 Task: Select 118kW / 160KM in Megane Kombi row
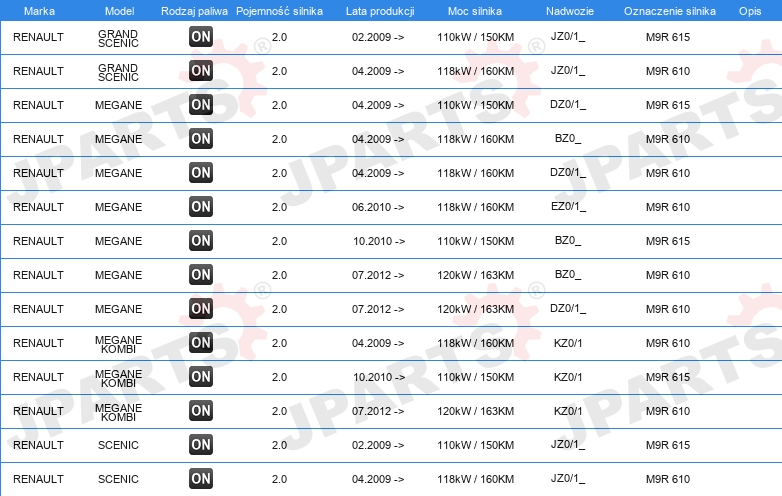click(x=476, y=343)
